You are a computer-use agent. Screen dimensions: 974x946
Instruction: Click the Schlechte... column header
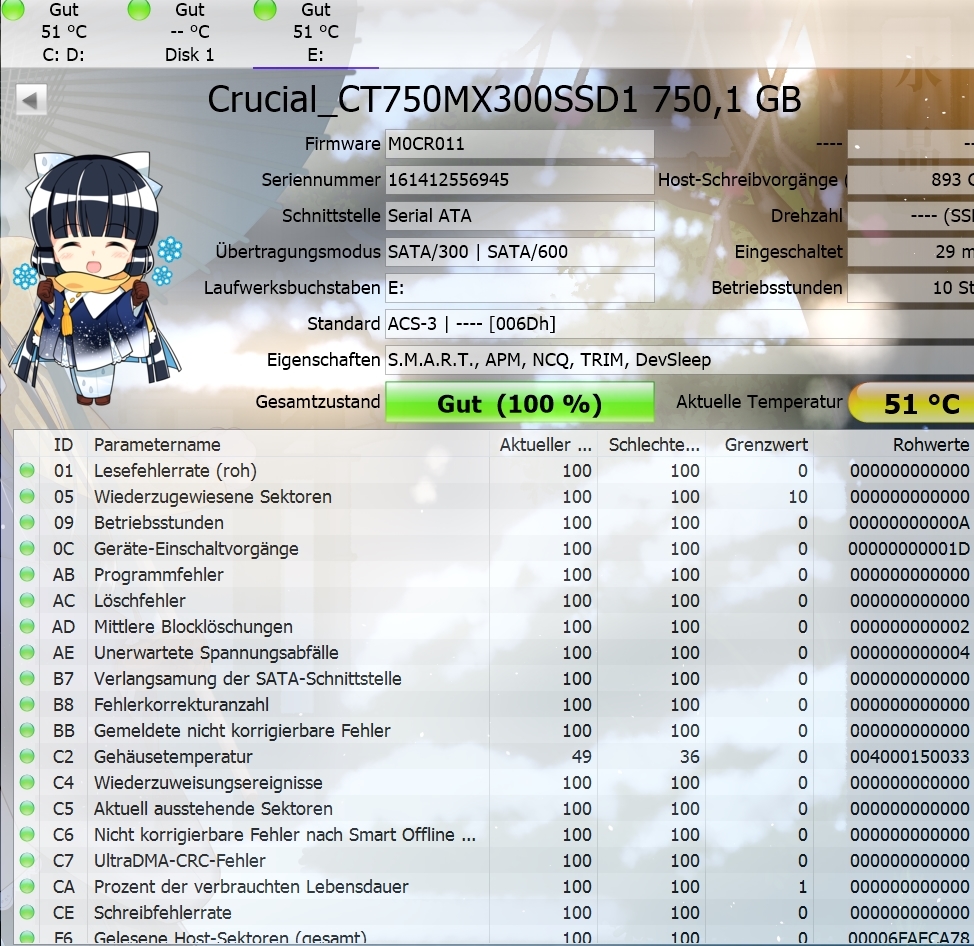click(x=652, y=445)
